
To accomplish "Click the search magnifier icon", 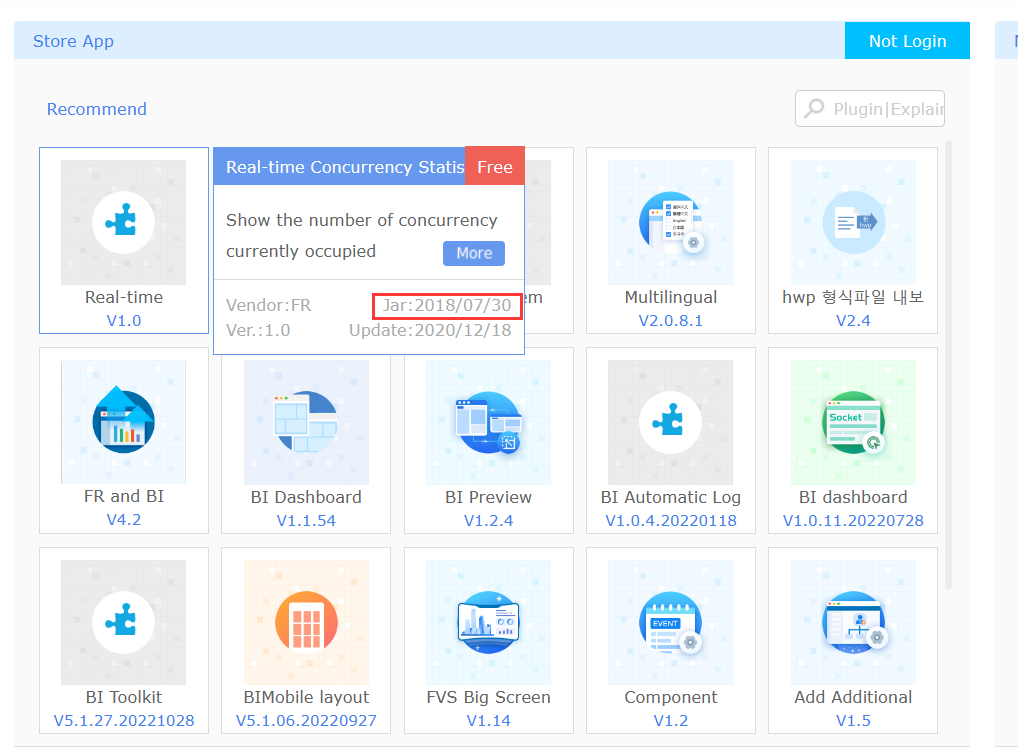I will (x=813, y=108).
